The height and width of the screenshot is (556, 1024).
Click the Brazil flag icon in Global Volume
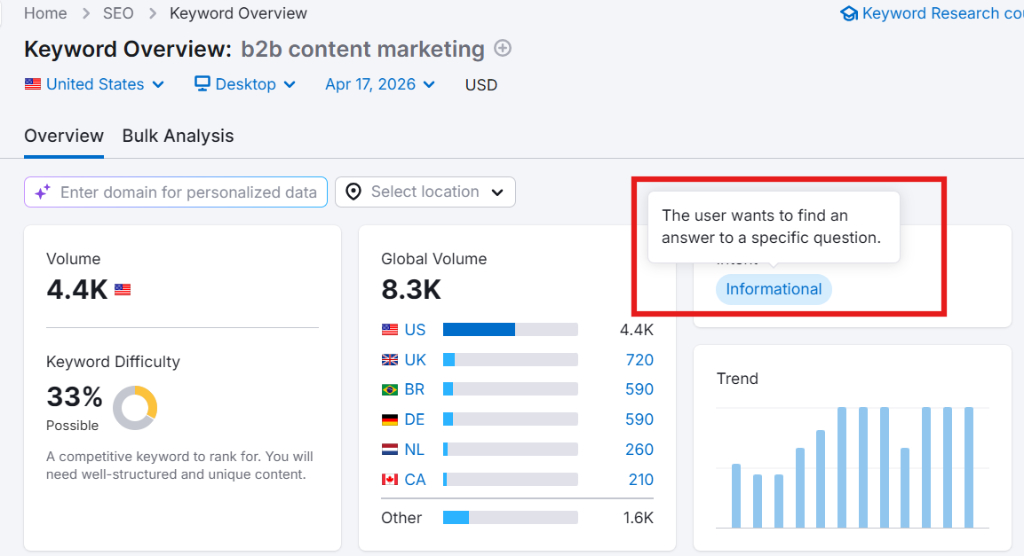click(390, 390)
